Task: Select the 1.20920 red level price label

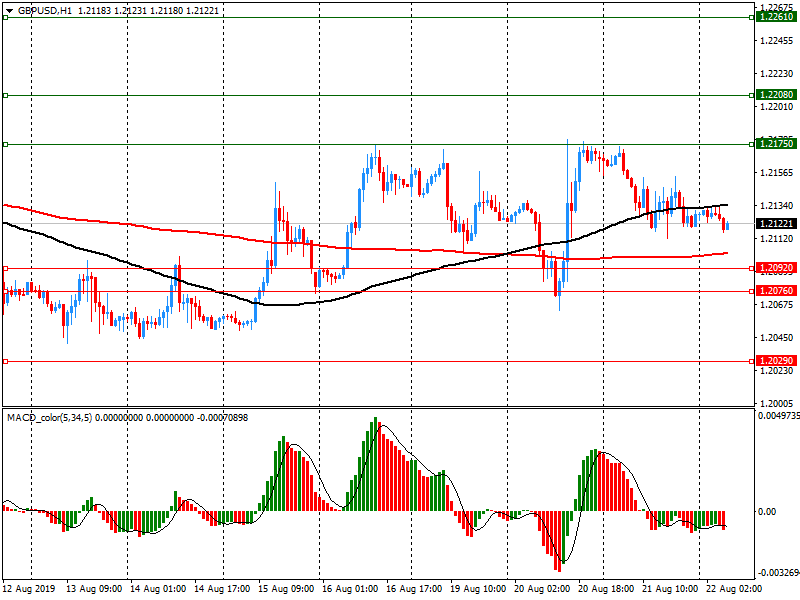Action: click(776, 268)
